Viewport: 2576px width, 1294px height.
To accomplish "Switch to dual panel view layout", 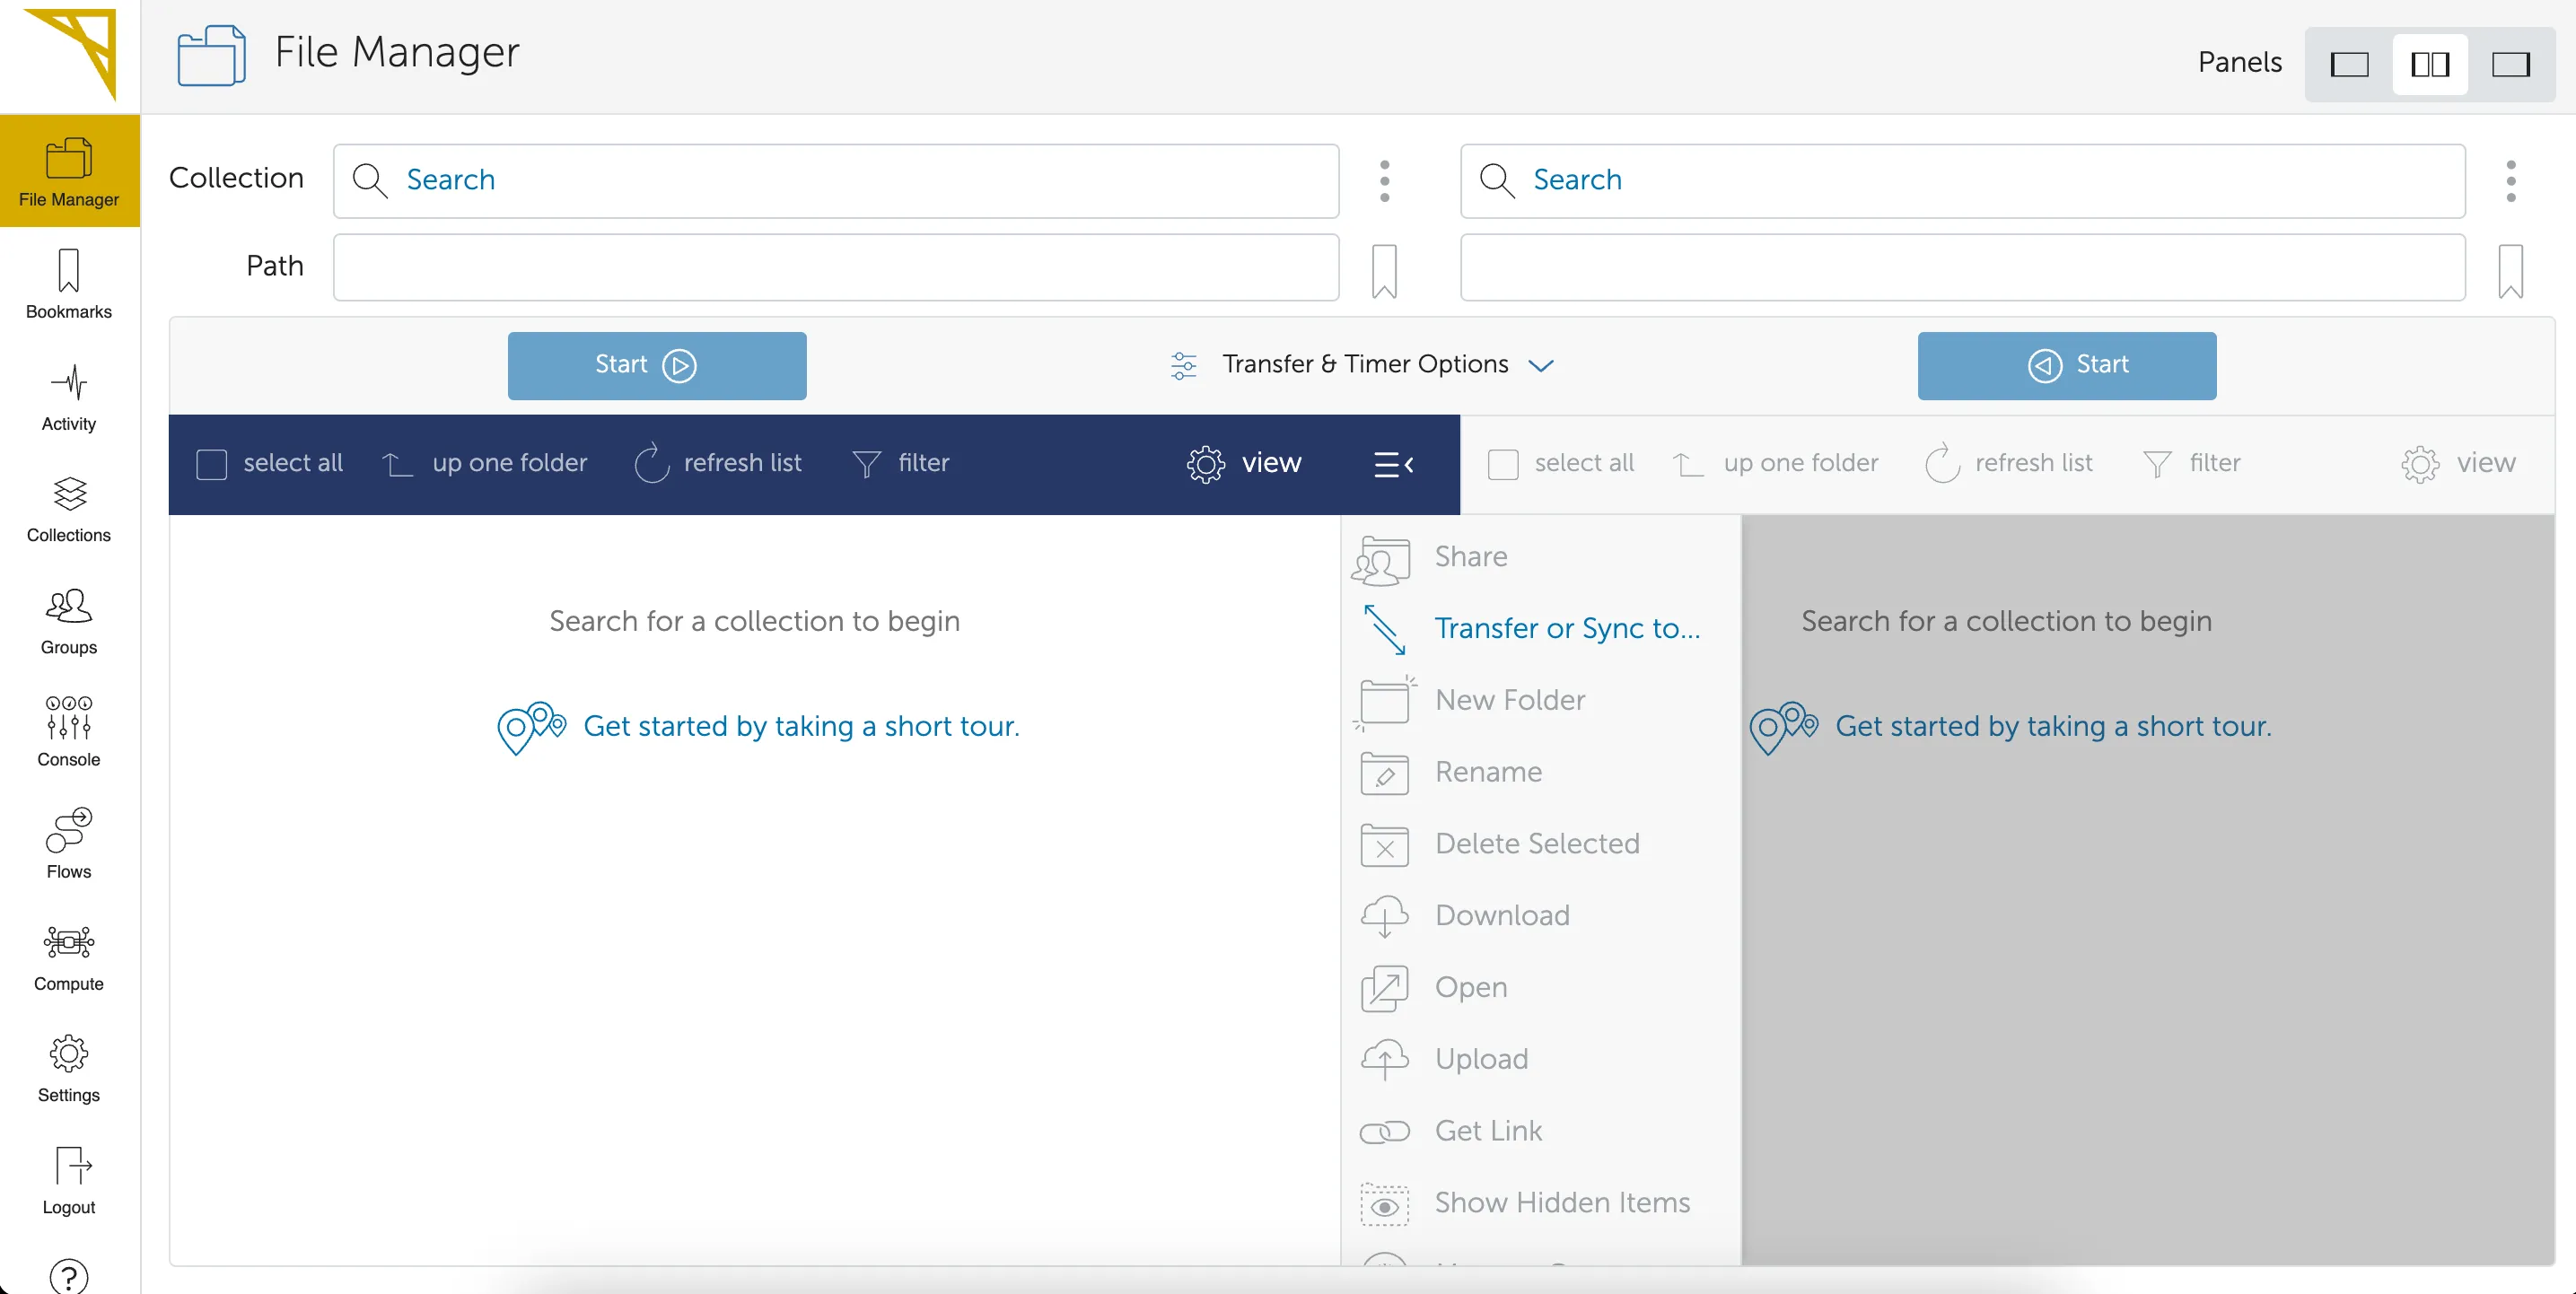I will coord(2429,61).
